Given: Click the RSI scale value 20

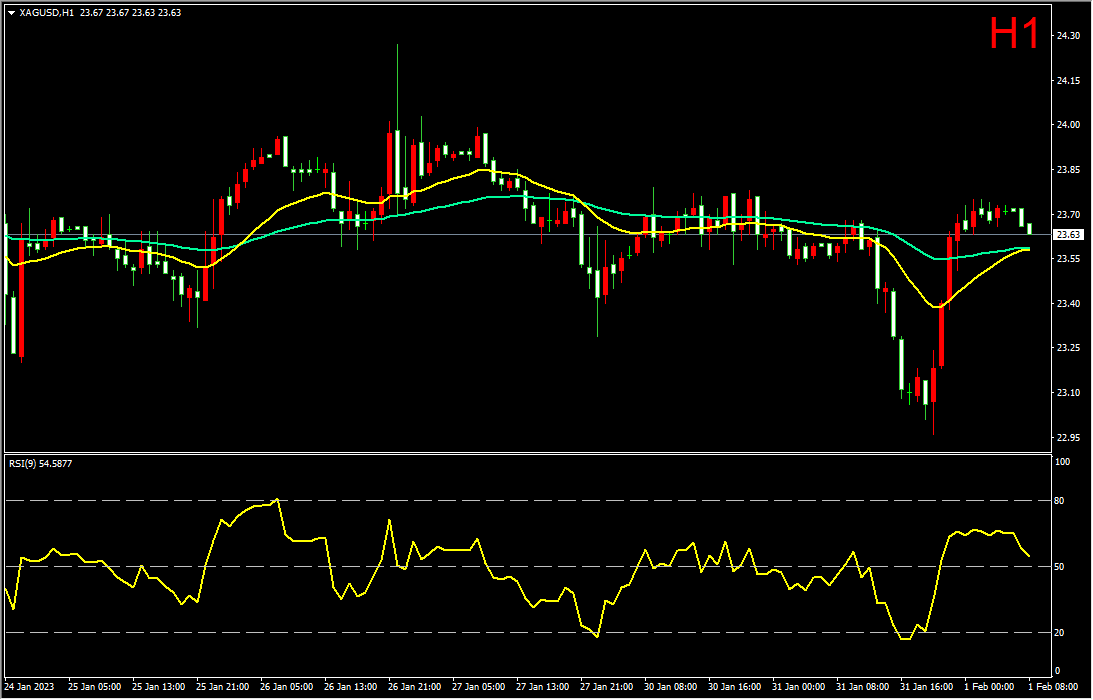Looking at the screenshot, I should pyautogui.click(x=1061, y=634).
